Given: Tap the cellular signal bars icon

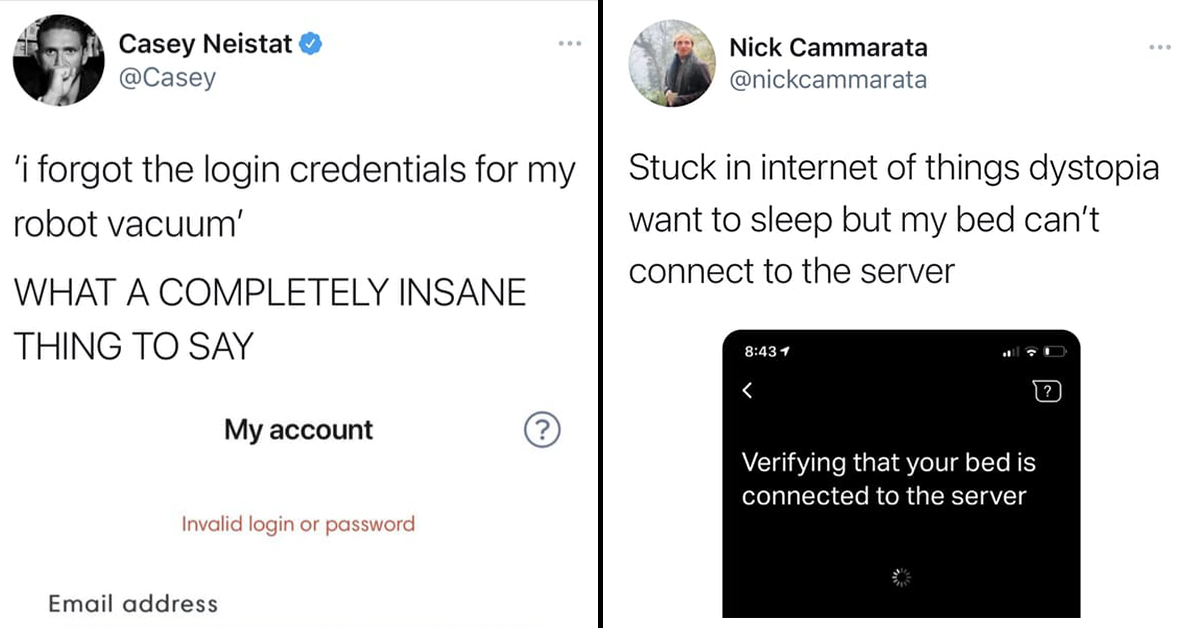Looking at the screenshot, I should [1012, 353].
